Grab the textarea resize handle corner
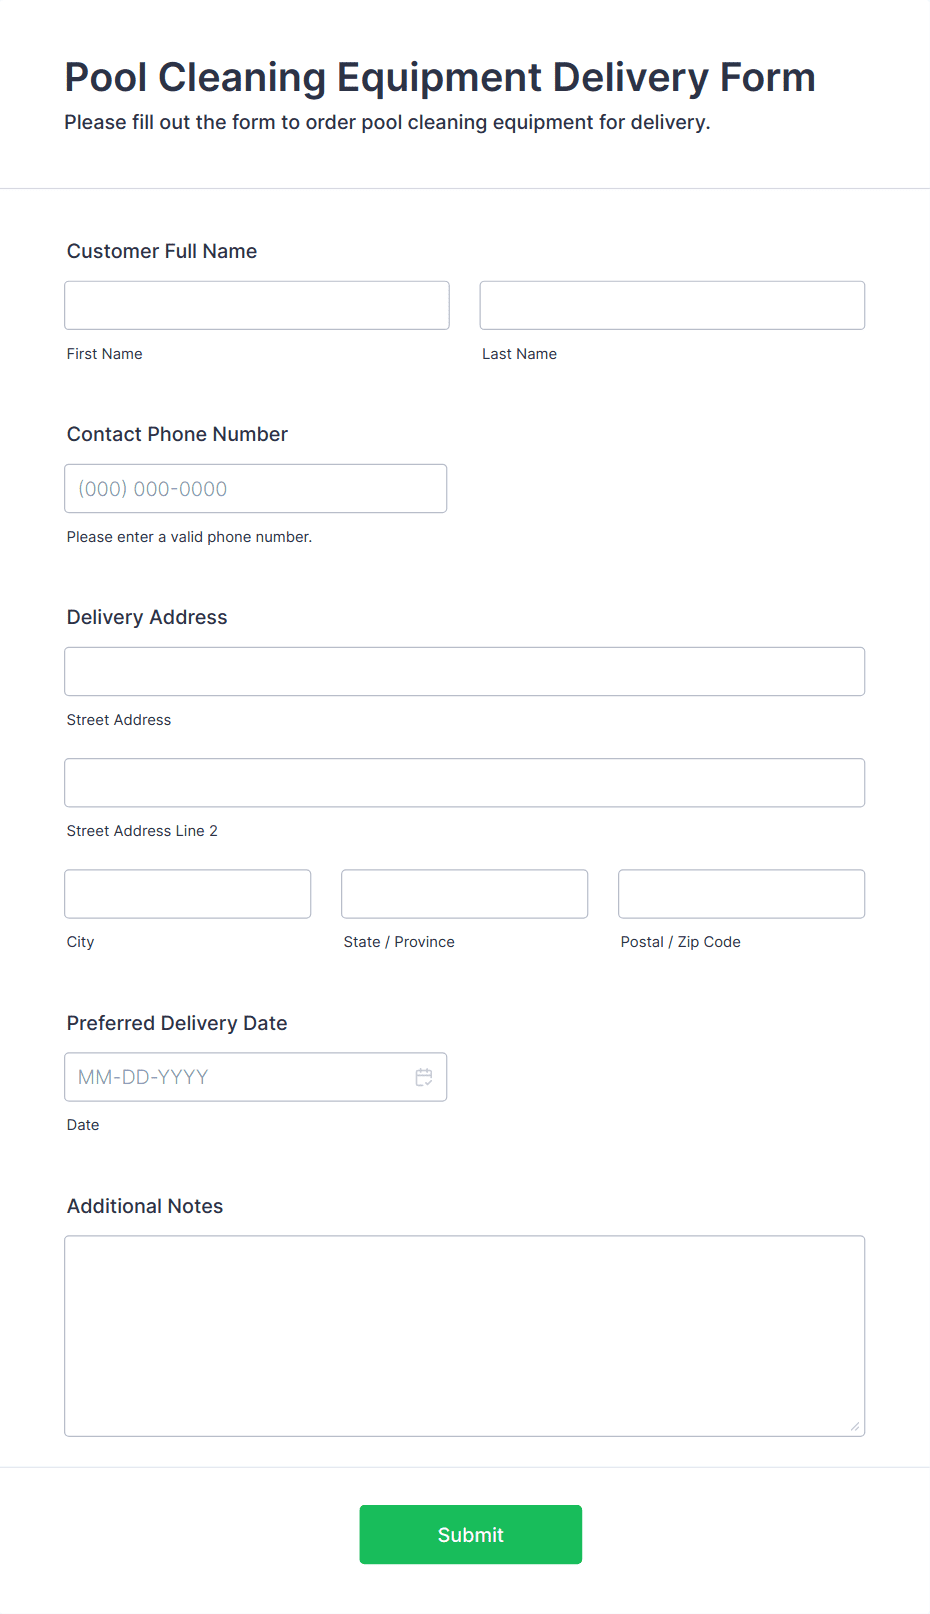The width and height of the screenshot is (930, 1614). pos(855,1427)
